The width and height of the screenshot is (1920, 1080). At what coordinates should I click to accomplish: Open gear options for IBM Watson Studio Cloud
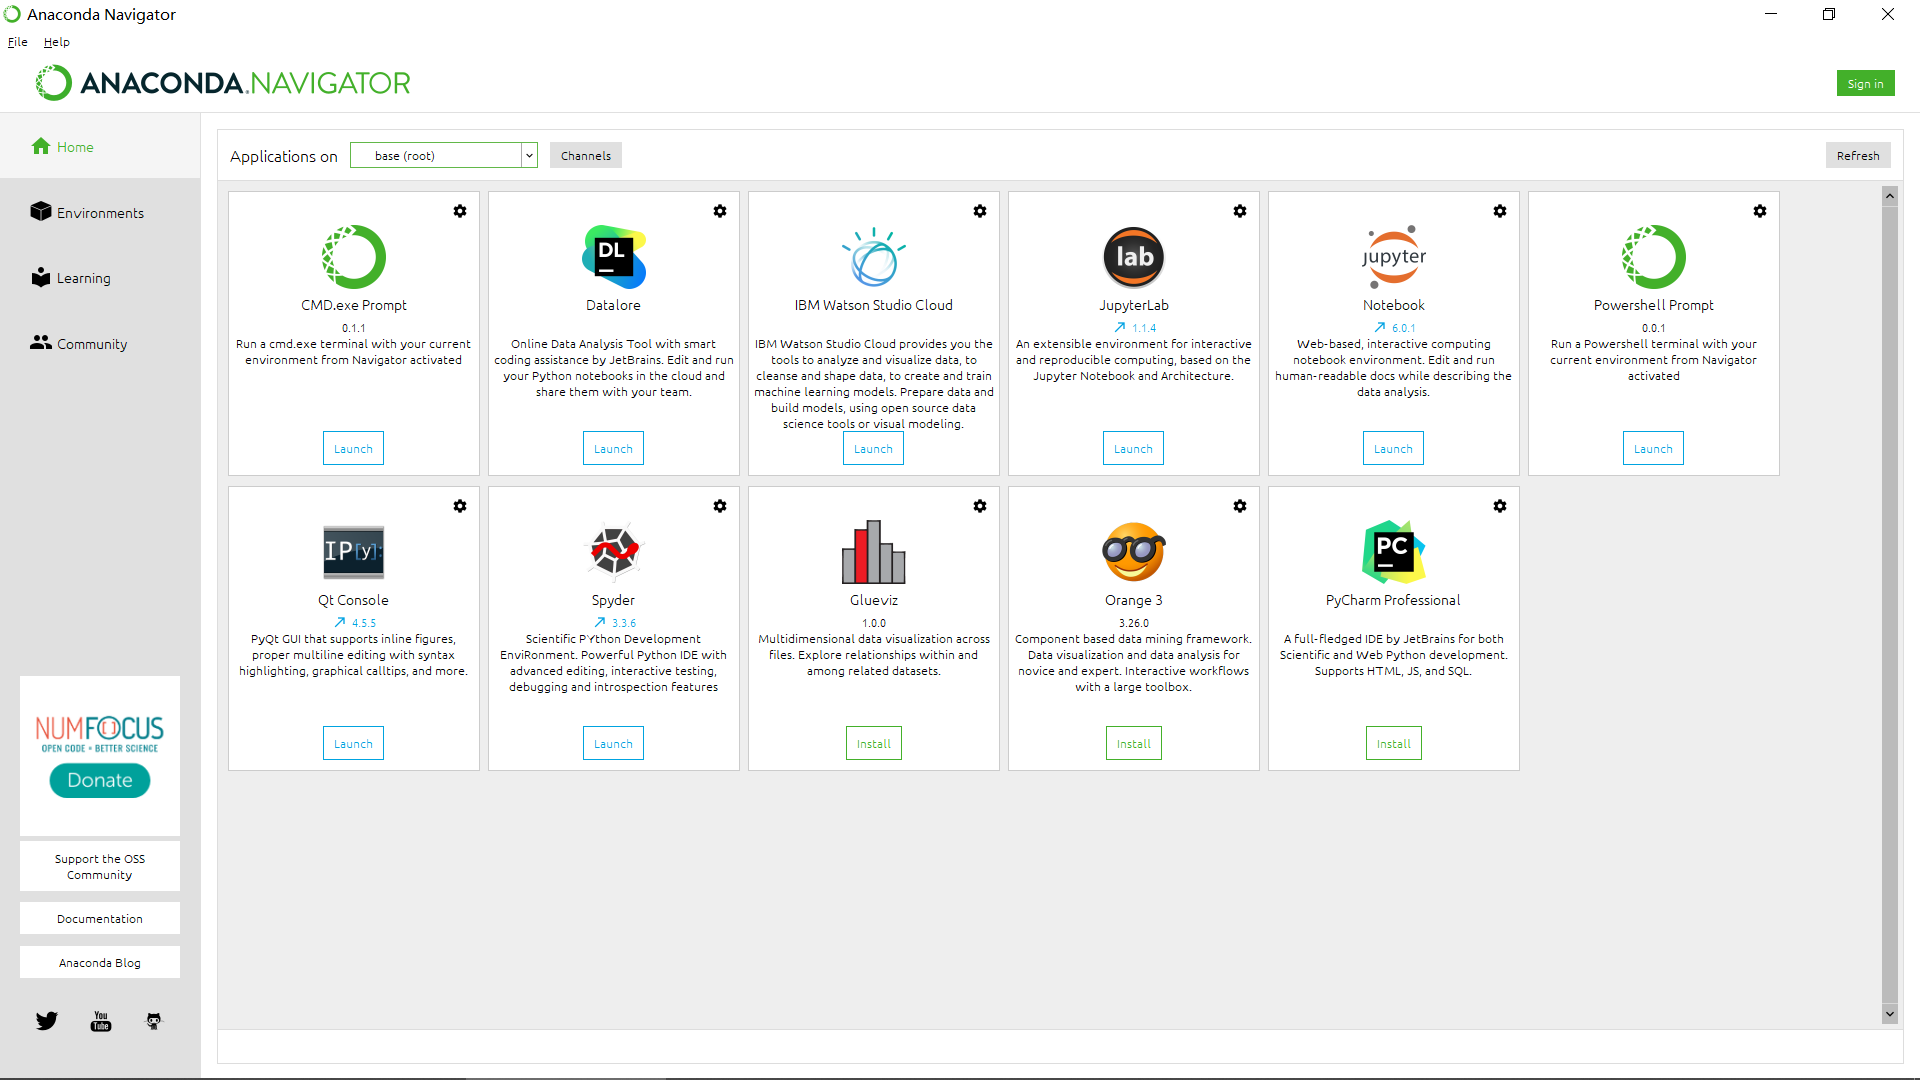click(980, 211)
